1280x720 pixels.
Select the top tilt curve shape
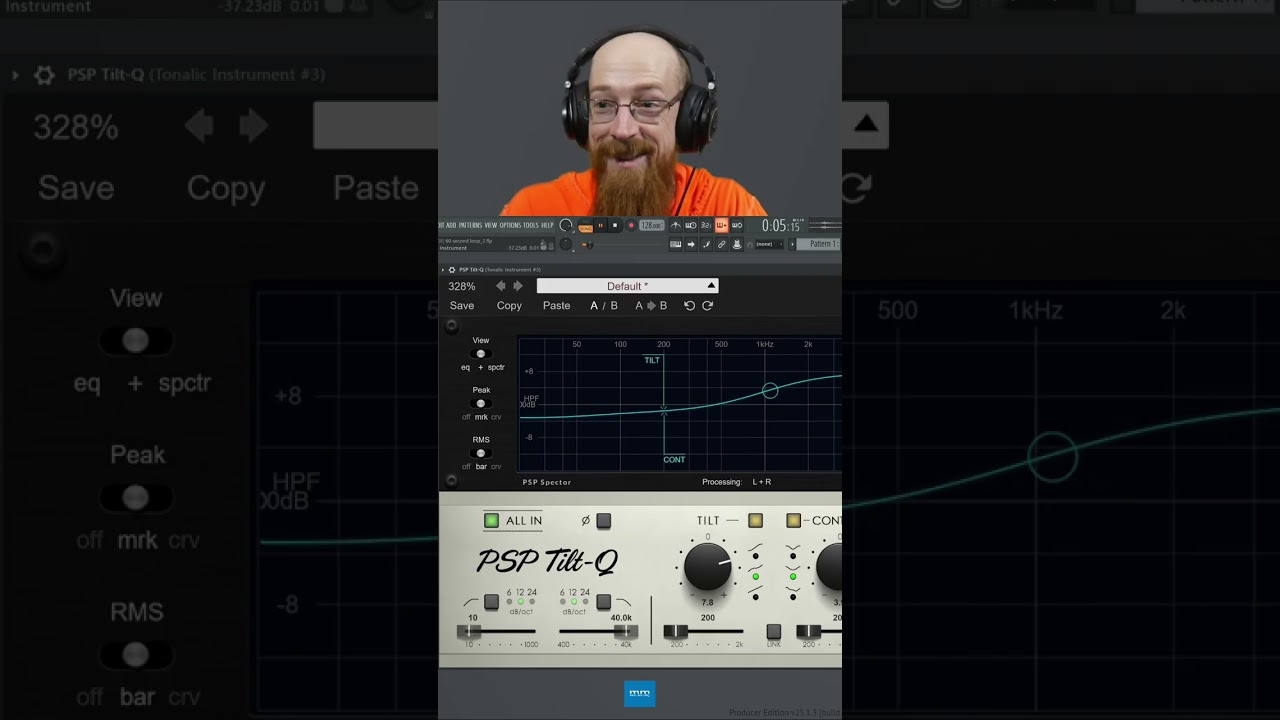(755, 556)
